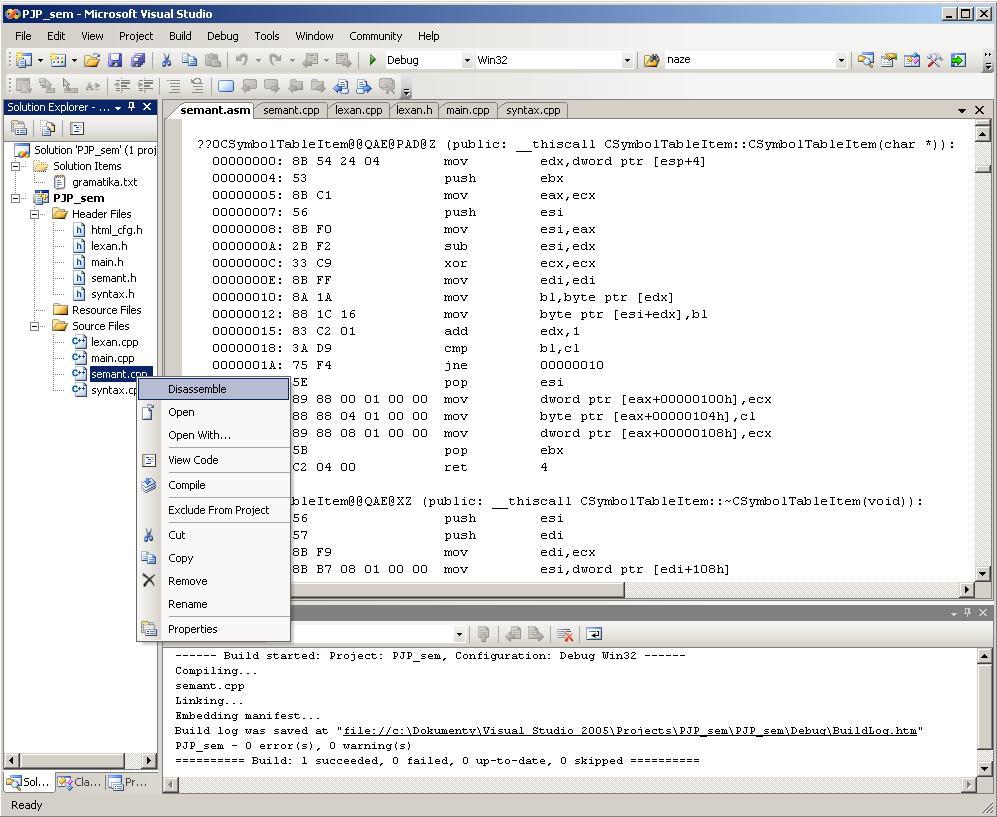Open the Win32 platform dropdown
The height and width of the screenshot is (817, 997).
627,60
